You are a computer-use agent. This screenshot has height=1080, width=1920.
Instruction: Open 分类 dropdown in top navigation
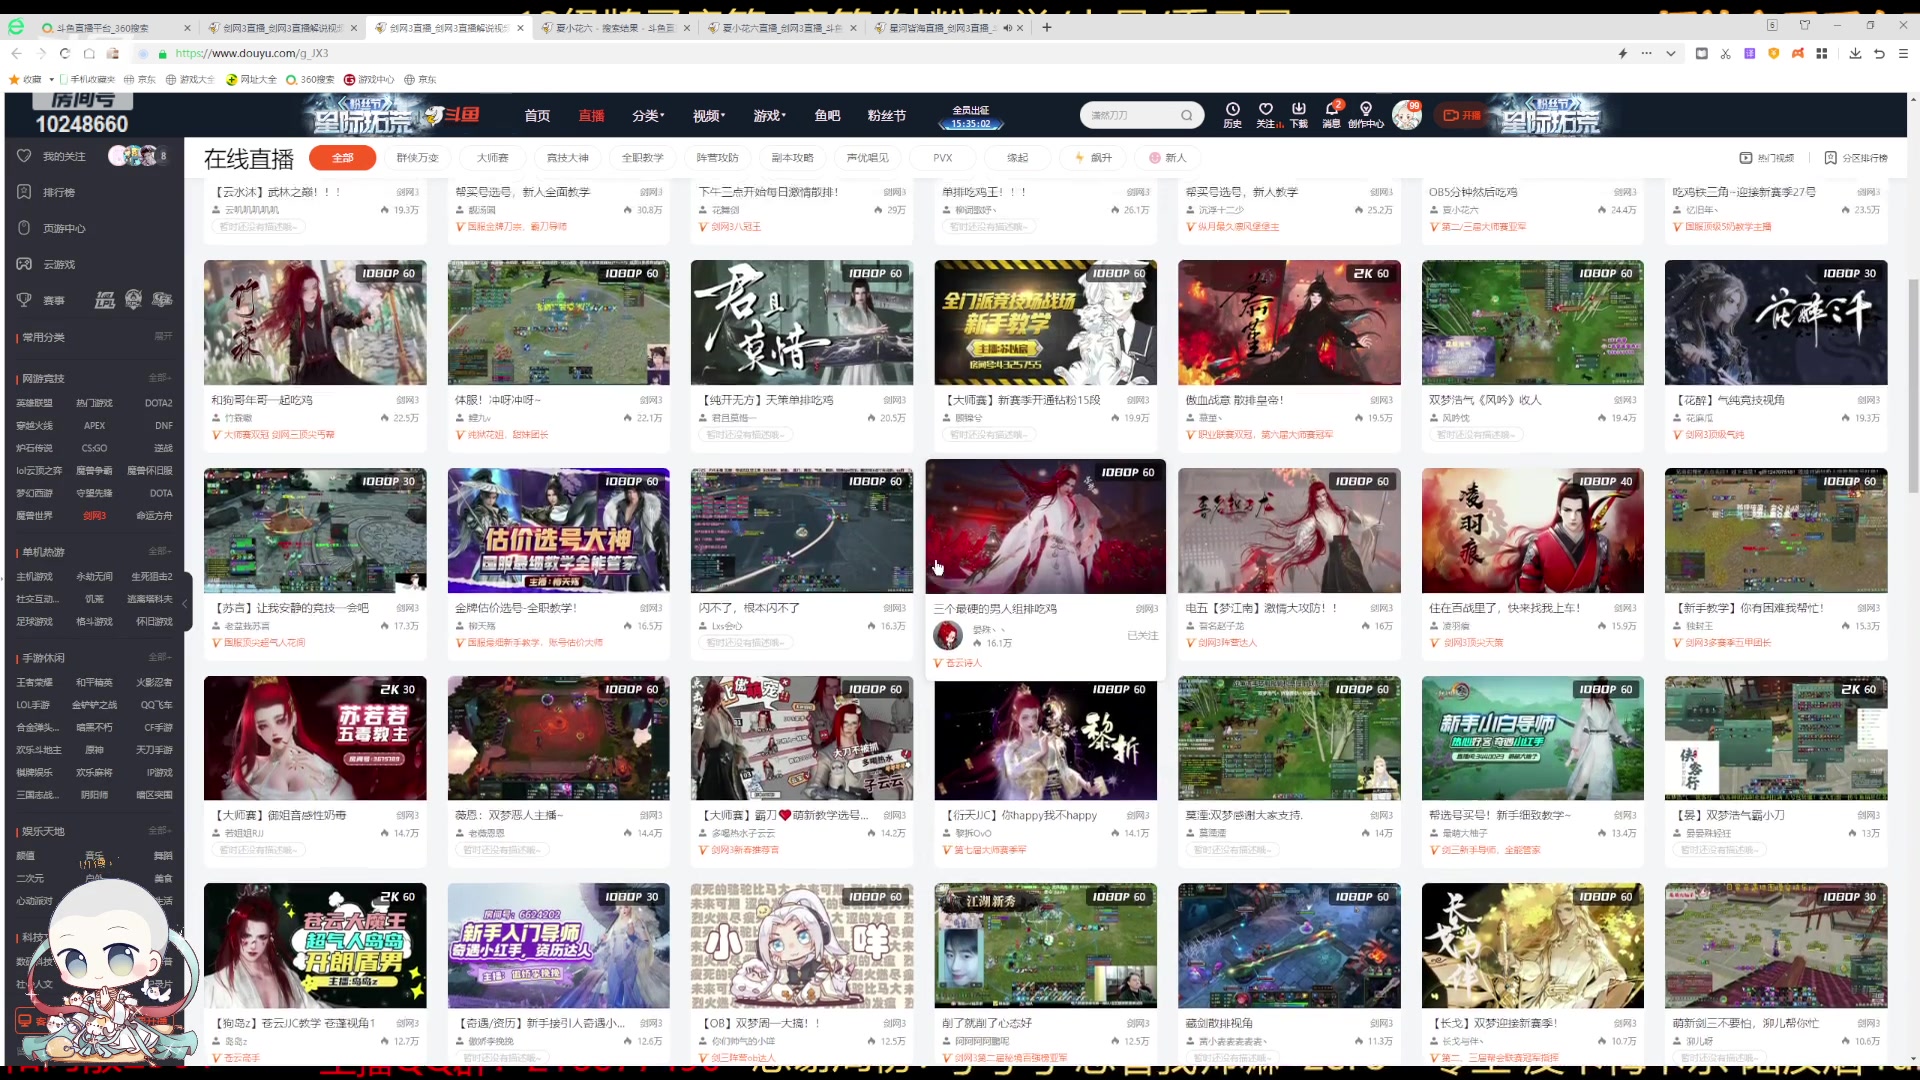[648, 116]
